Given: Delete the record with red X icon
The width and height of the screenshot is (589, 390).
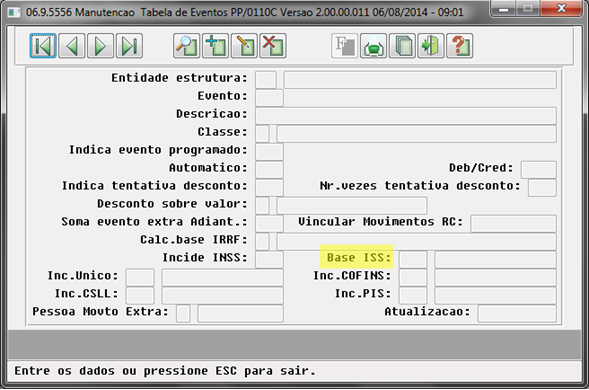Looking at the screenshot, I should click(273, 46).
